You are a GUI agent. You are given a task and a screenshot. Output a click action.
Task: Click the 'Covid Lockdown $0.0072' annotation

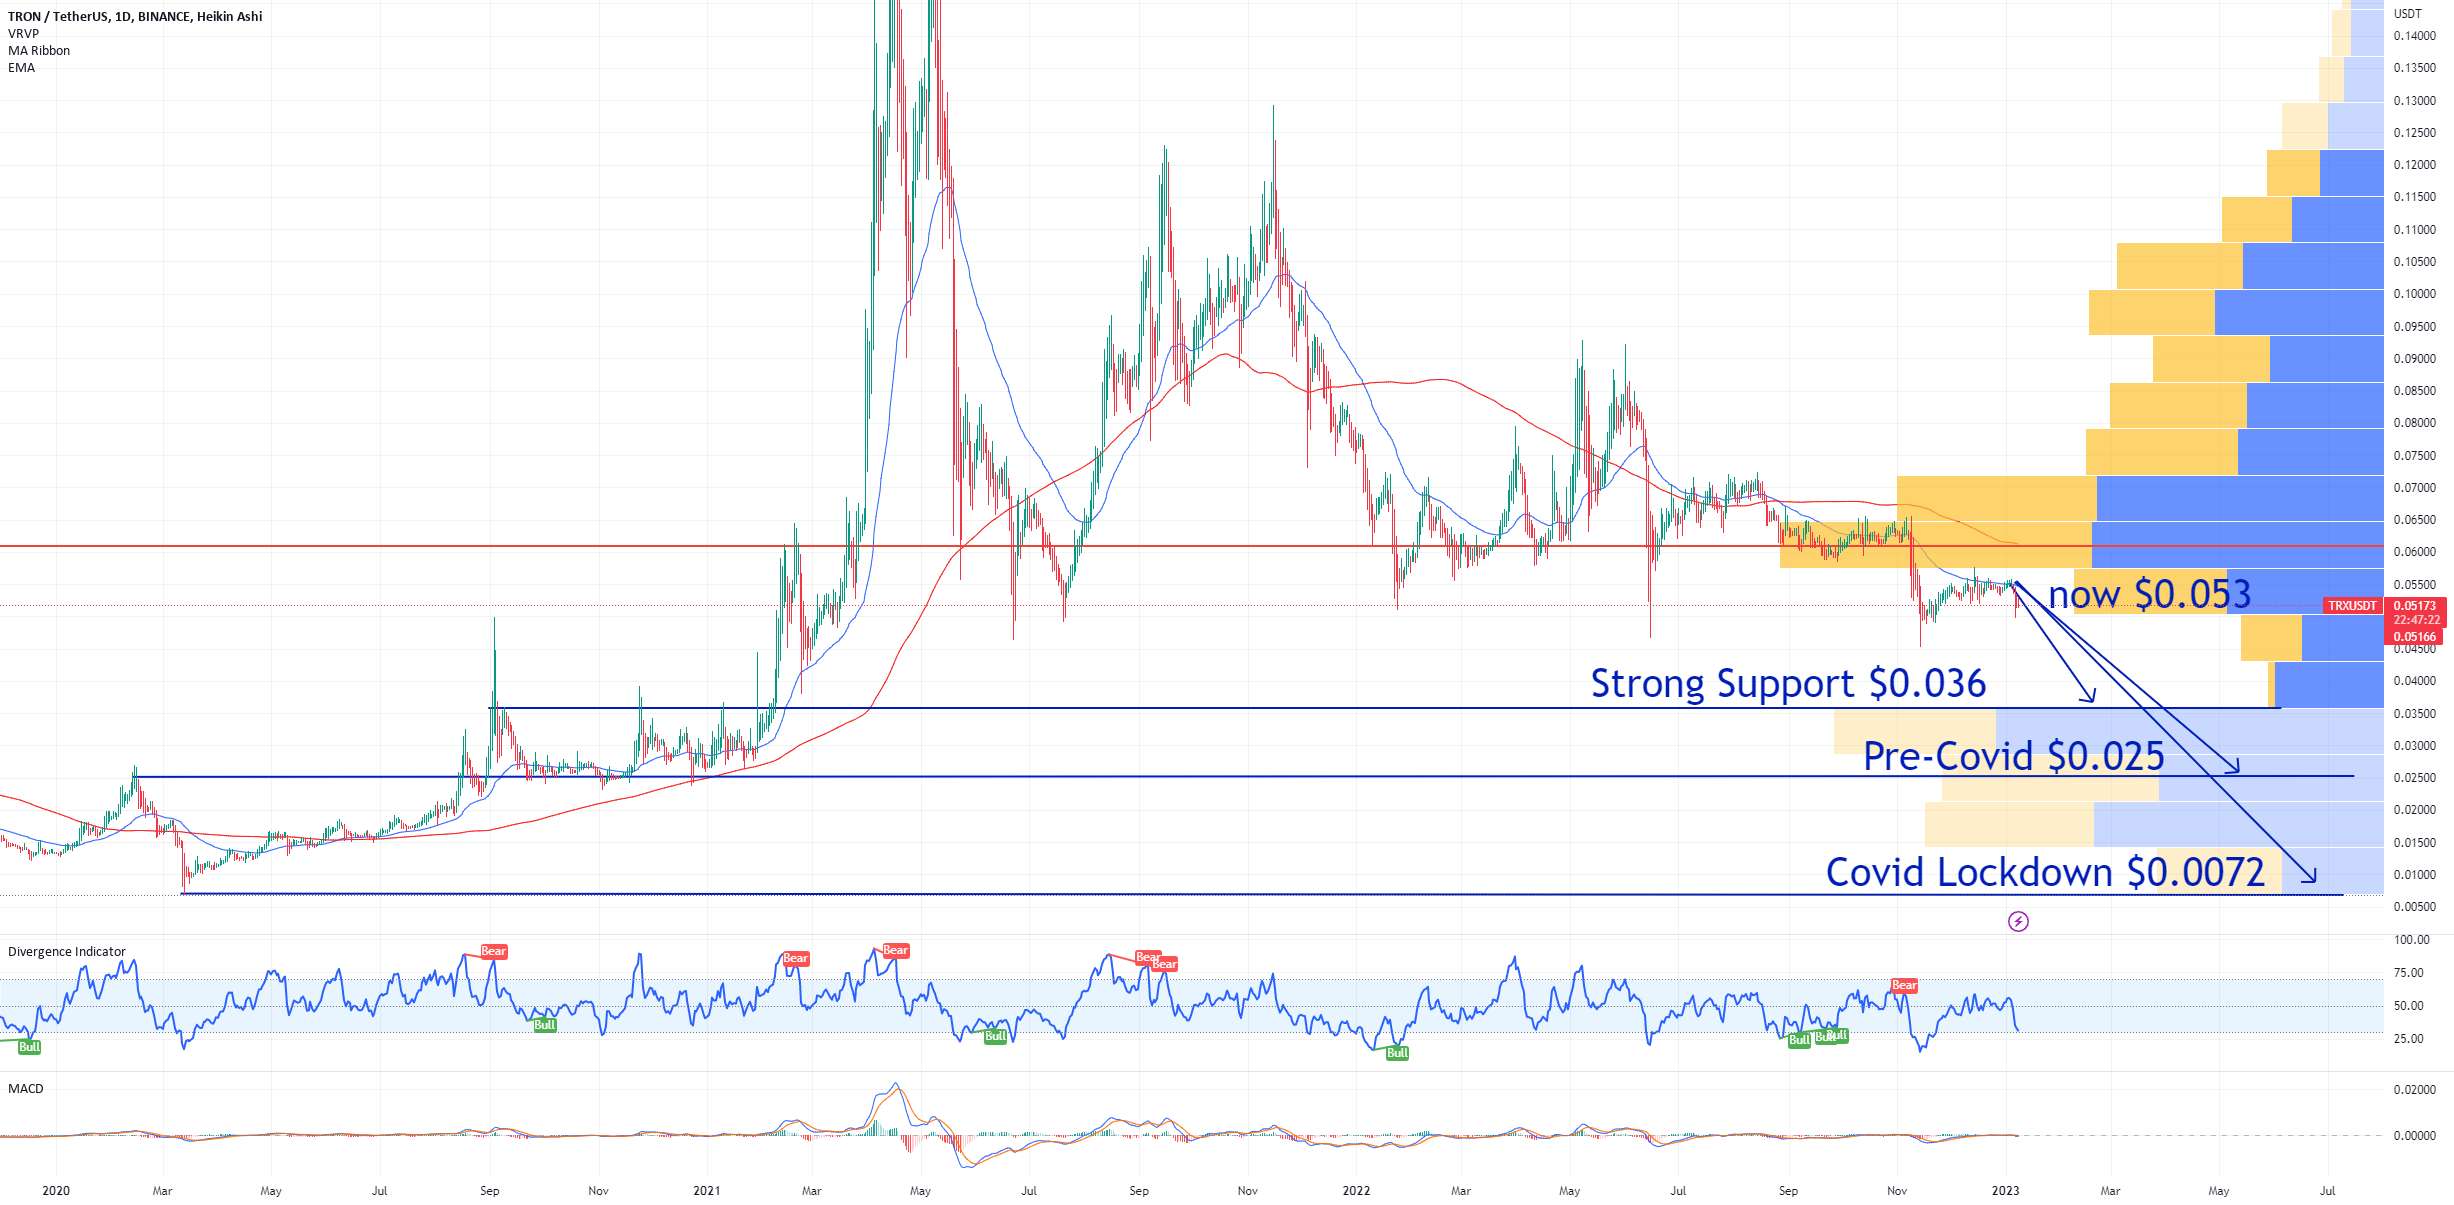pos(2045,872)
